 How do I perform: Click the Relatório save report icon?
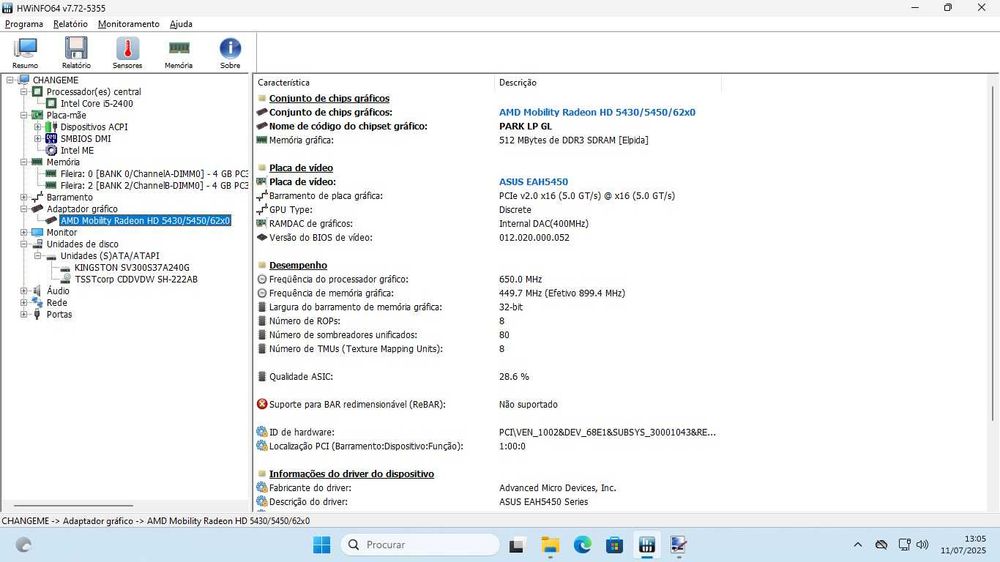coord(76,52)
